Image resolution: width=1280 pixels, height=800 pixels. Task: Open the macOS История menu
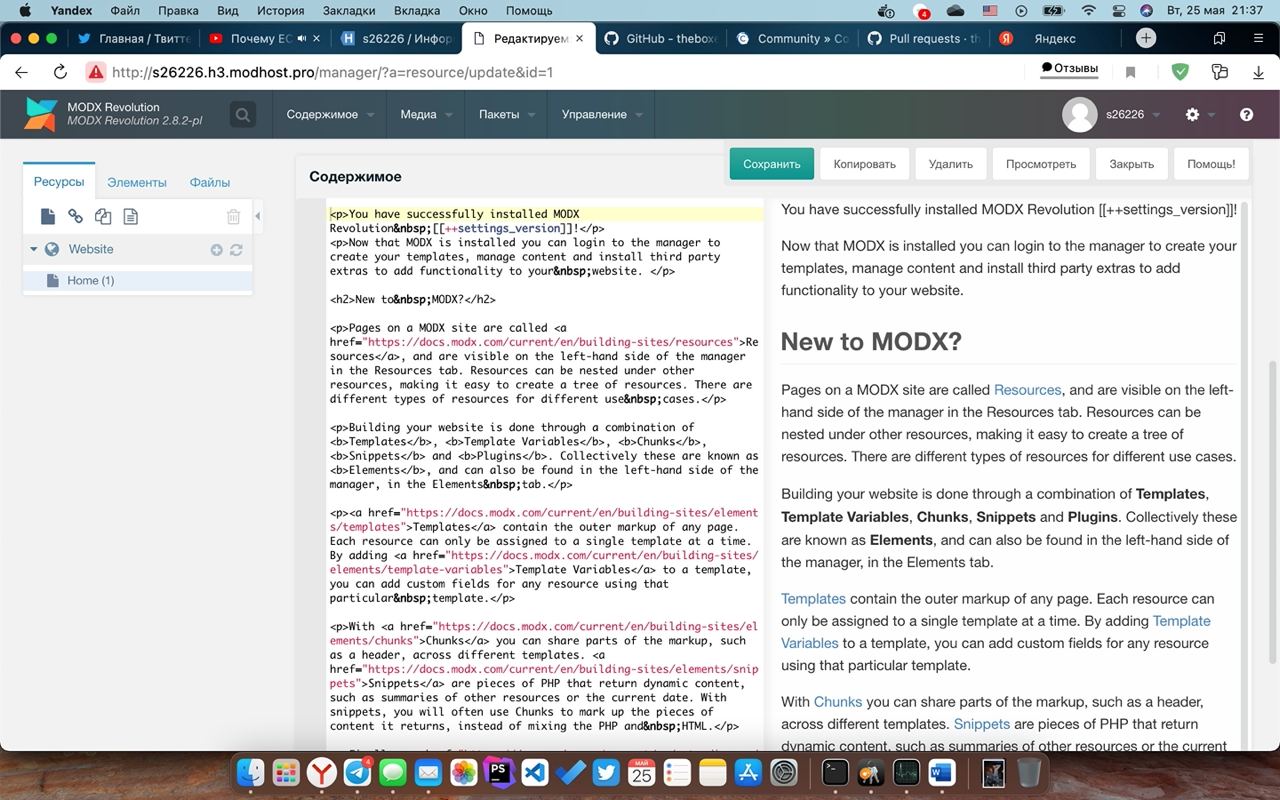[x=280, y=11]
